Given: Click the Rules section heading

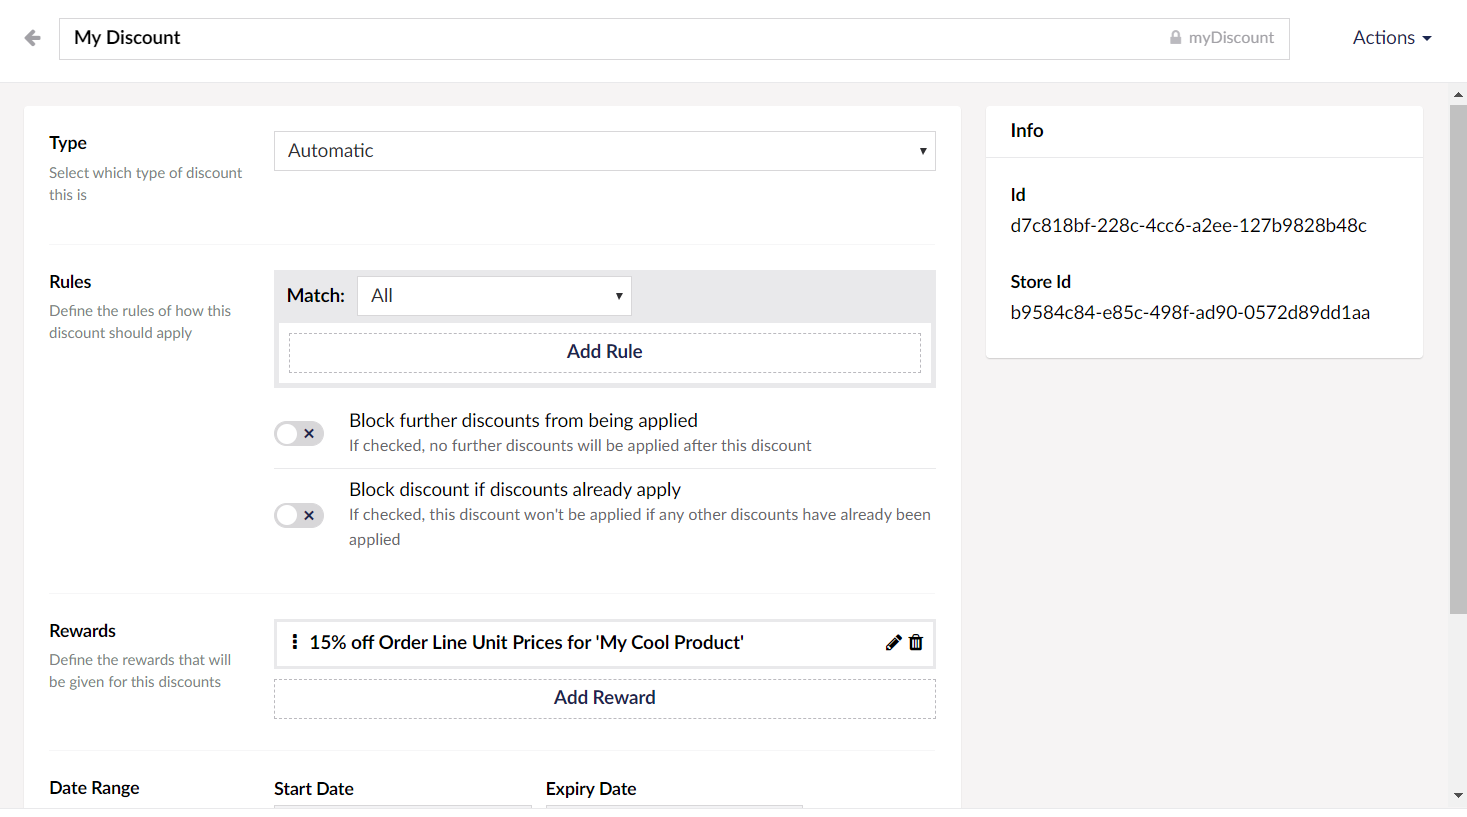Looking at the screenshot, I should click(x=70, y=282).
